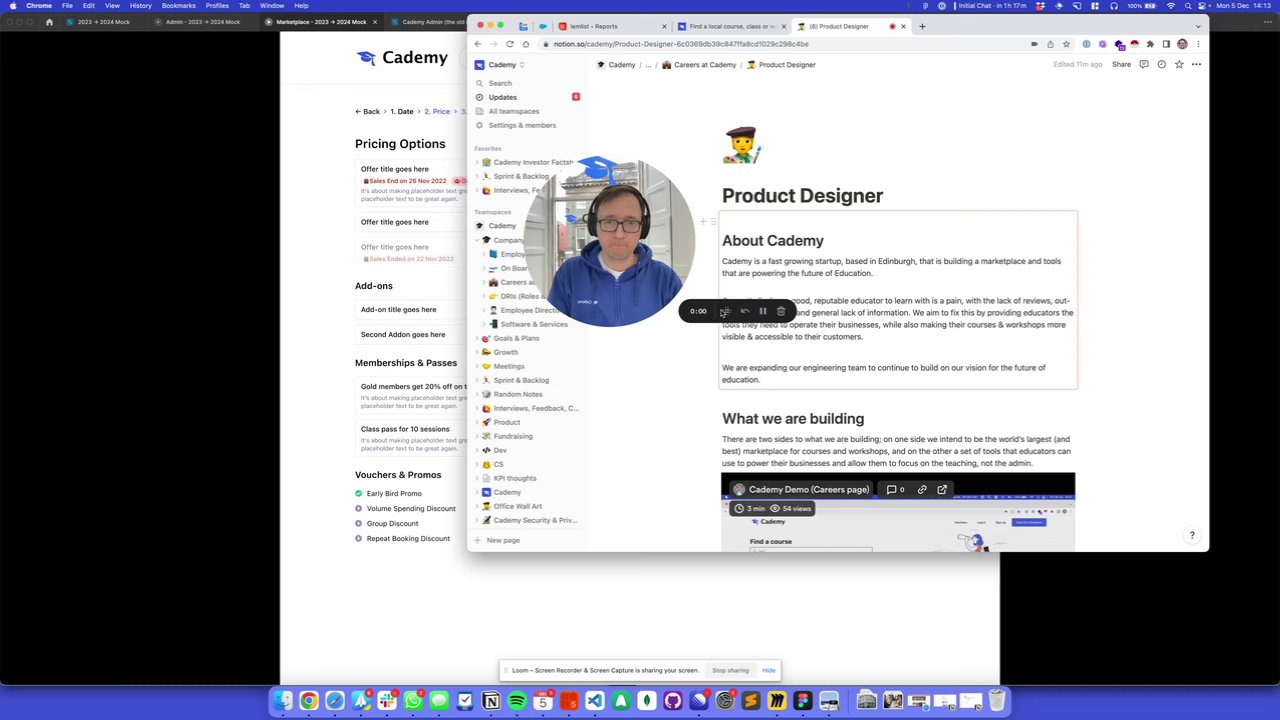Screen dimensions: 1280x720
Task: Restart the Loom recording with the undo arrow icon
Action: [744, 311]
